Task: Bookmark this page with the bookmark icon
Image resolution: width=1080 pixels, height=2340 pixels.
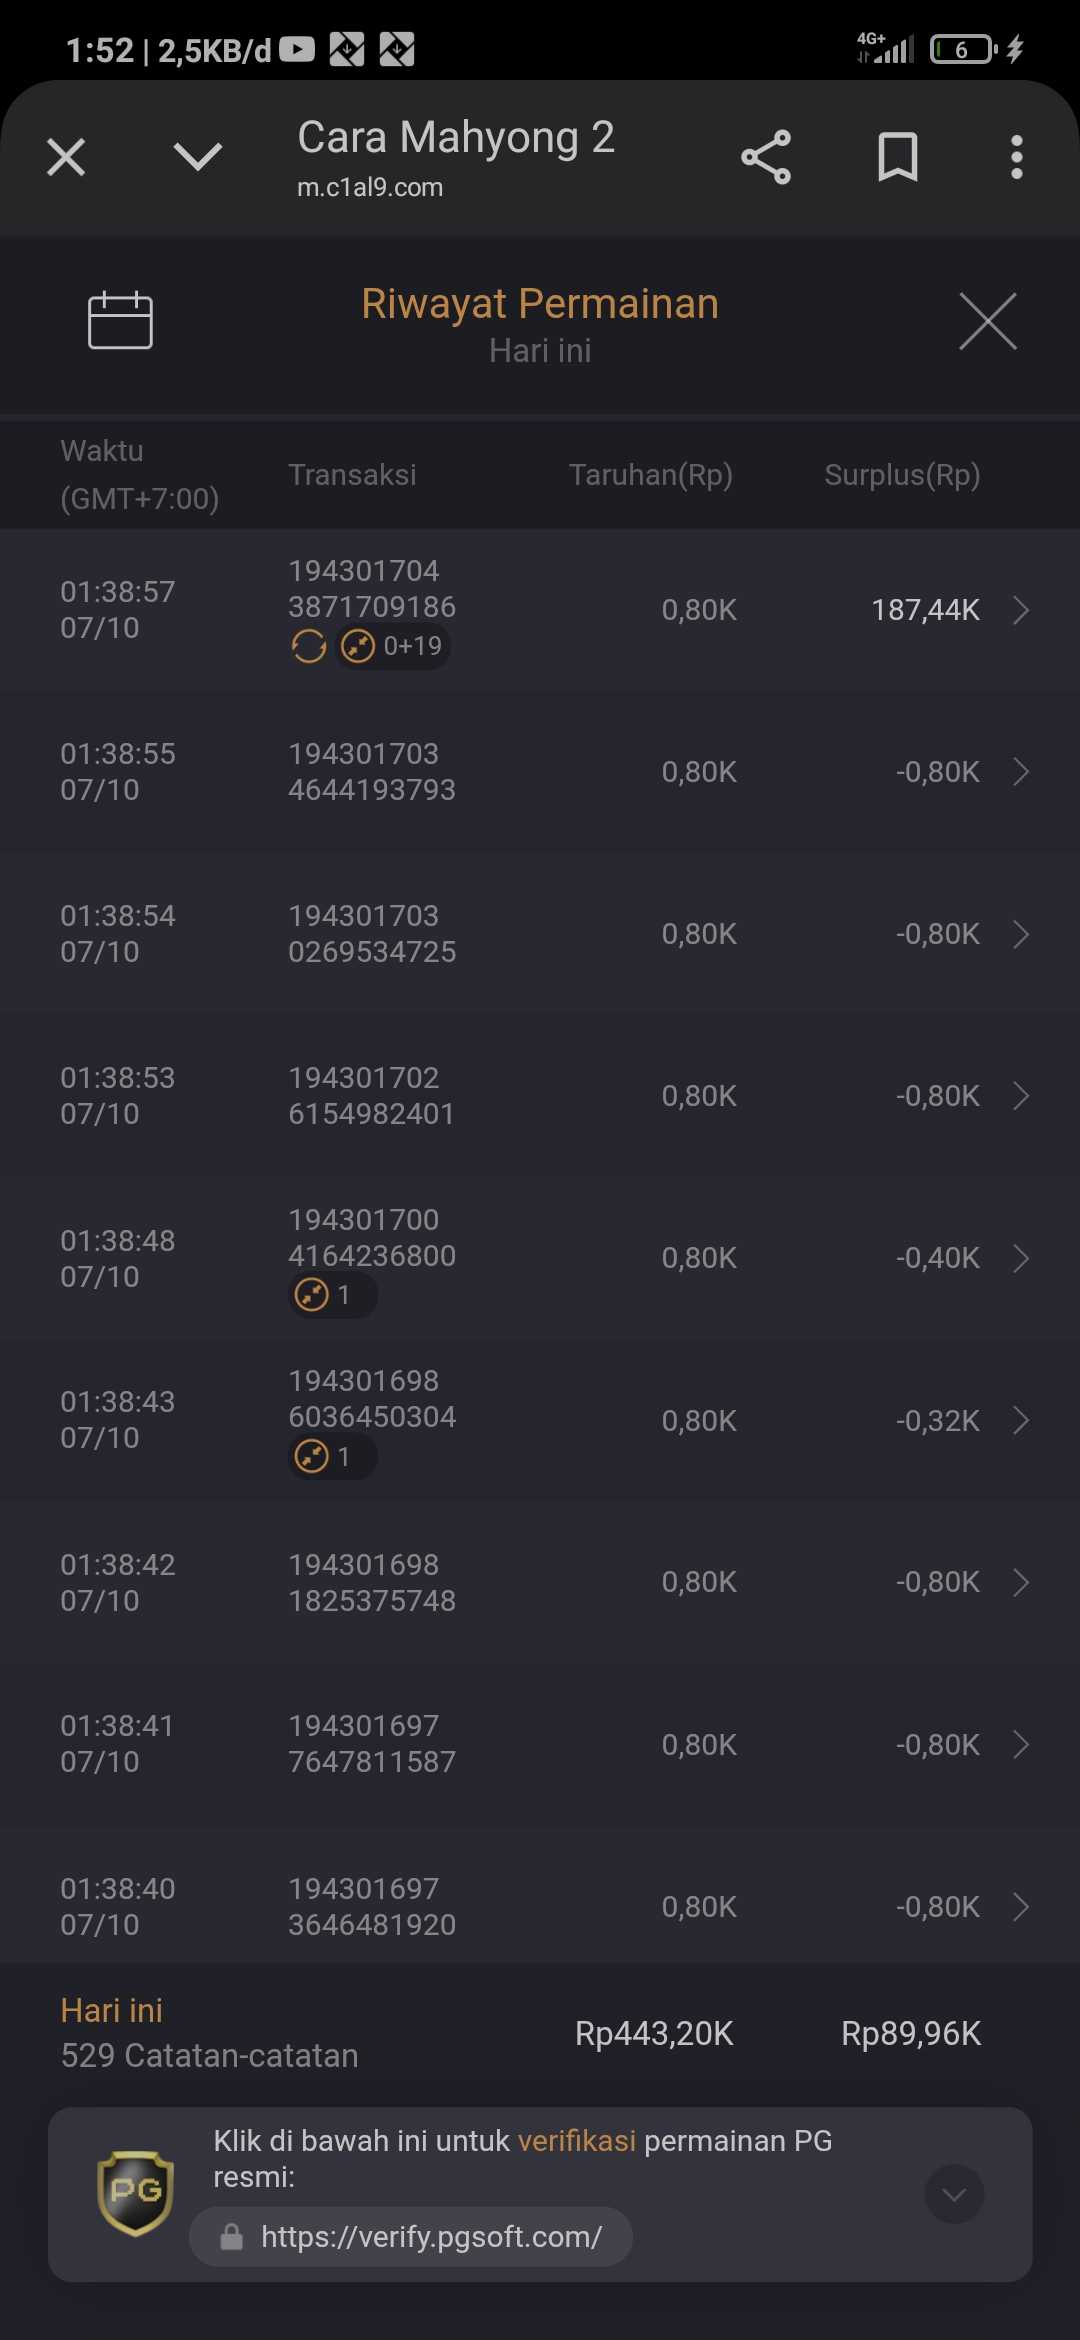Action: (x=897, y=157)
